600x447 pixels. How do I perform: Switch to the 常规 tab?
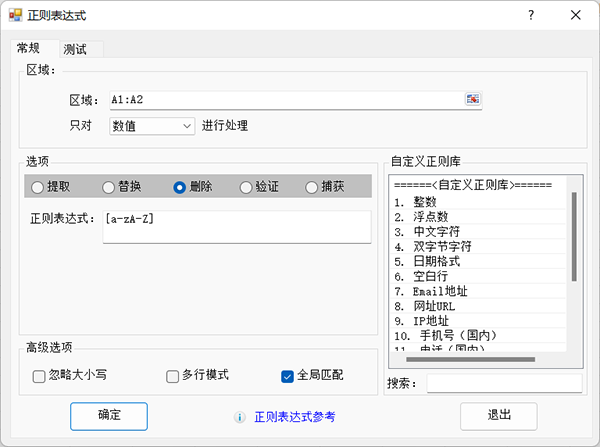pyautogui.click(x=35, y=49)
